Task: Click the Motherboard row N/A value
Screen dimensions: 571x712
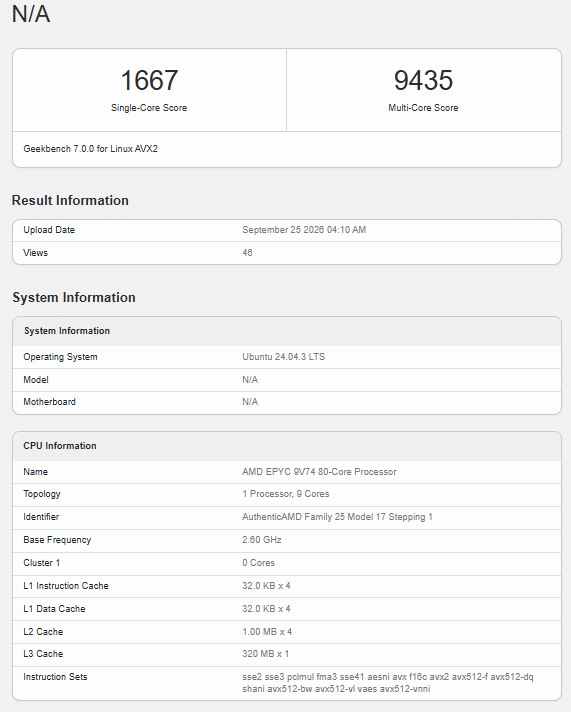Action: point(250,402)
